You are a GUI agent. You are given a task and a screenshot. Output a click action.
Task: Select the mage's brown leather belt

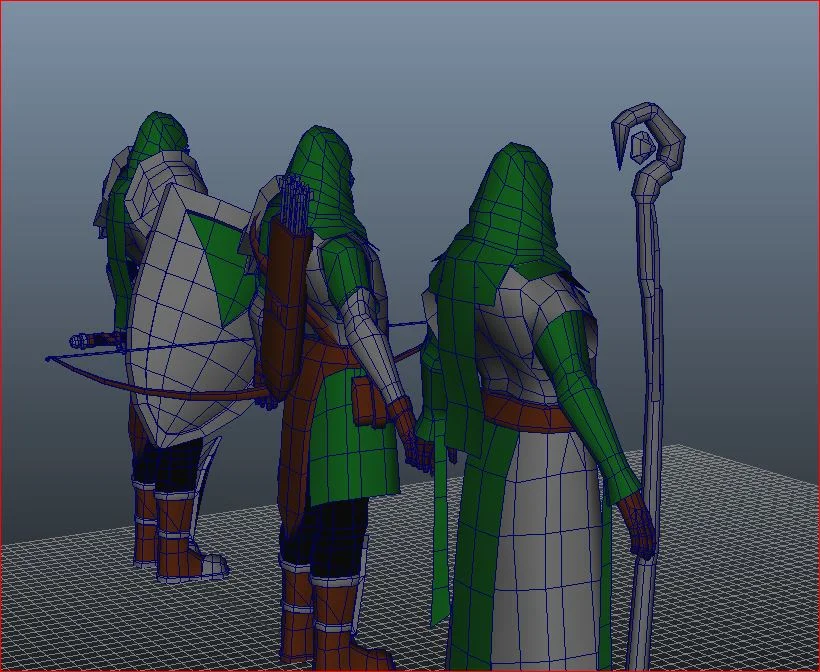(527, 414)
